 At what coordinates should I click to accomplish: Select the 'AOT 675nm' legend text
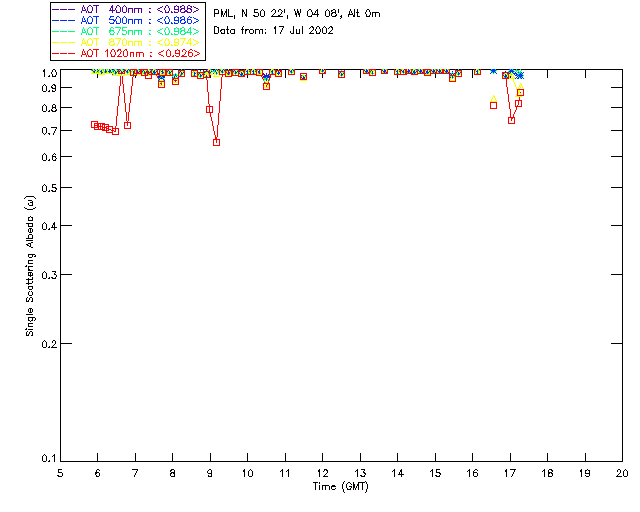111,31
